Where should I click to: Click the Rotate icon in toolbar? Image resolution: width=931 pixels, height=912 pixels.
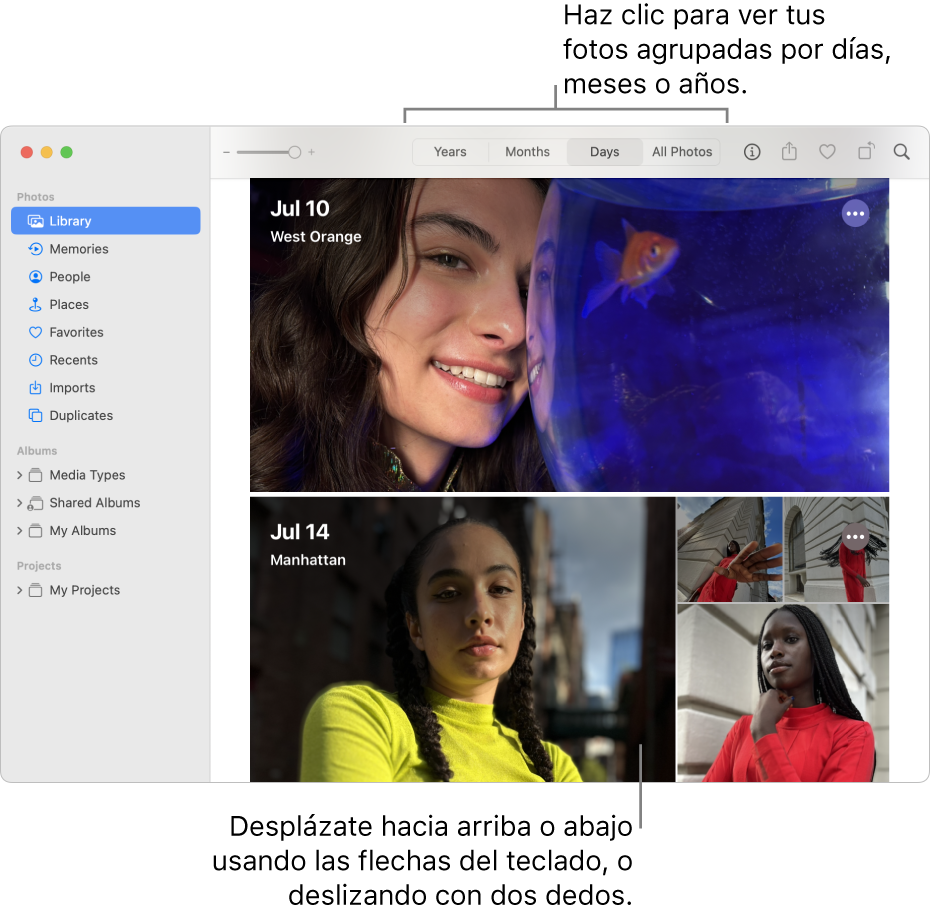coord(865,152)
